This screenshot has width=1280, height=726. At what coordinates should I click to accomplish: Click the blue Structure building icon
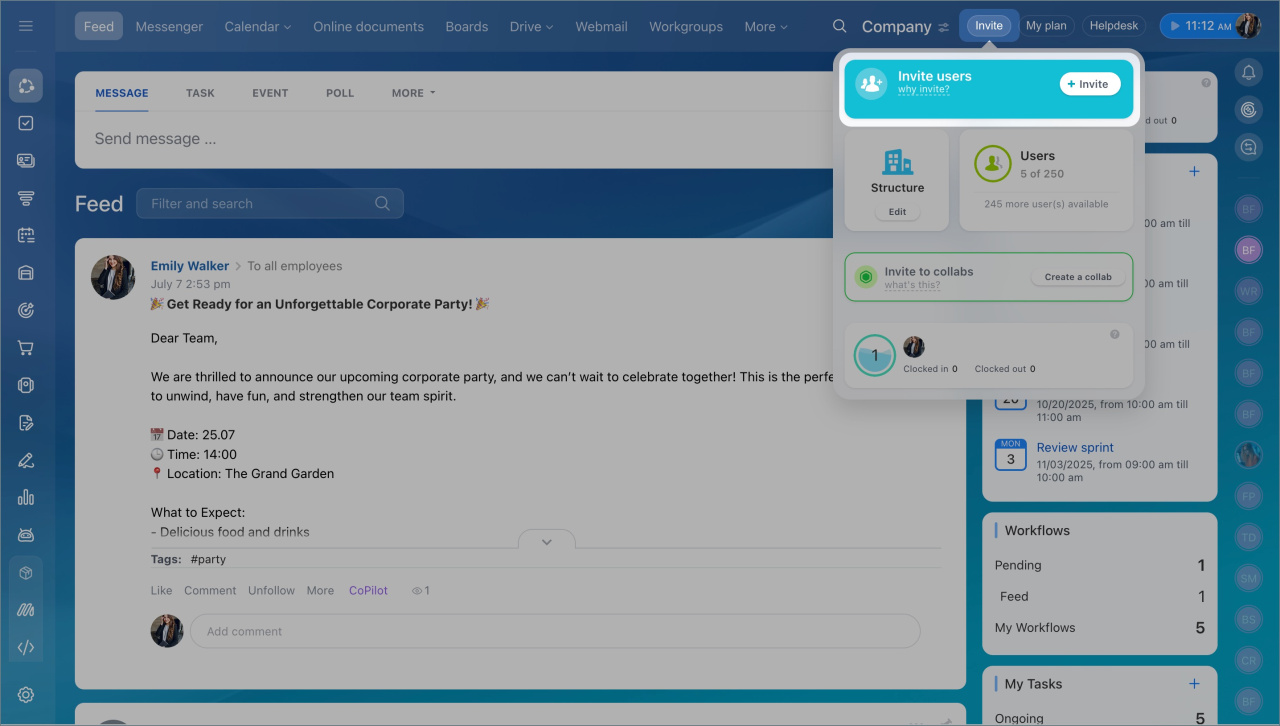click(x=897, y=162)
